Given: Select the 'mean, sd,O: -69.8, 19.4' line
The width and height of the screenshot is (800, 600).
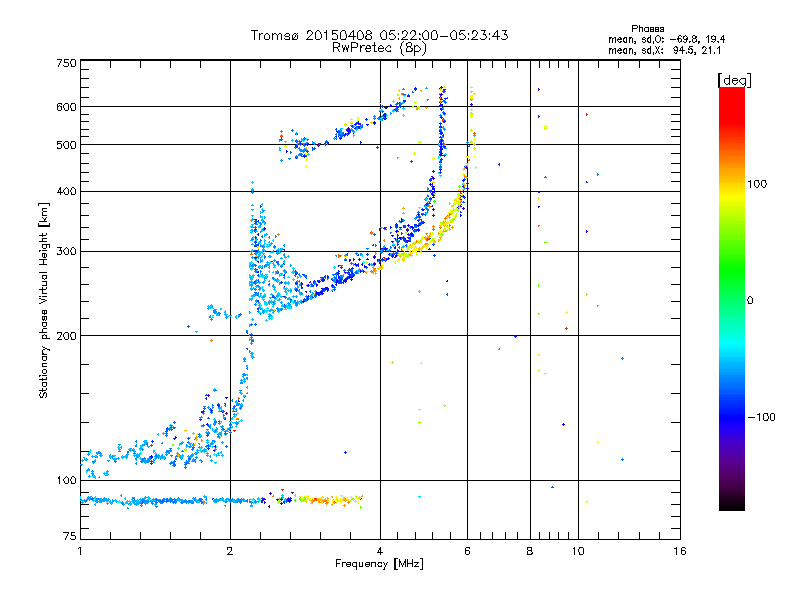Looking at the screenshot, I should pyautogui.click(x=667, y=39).
